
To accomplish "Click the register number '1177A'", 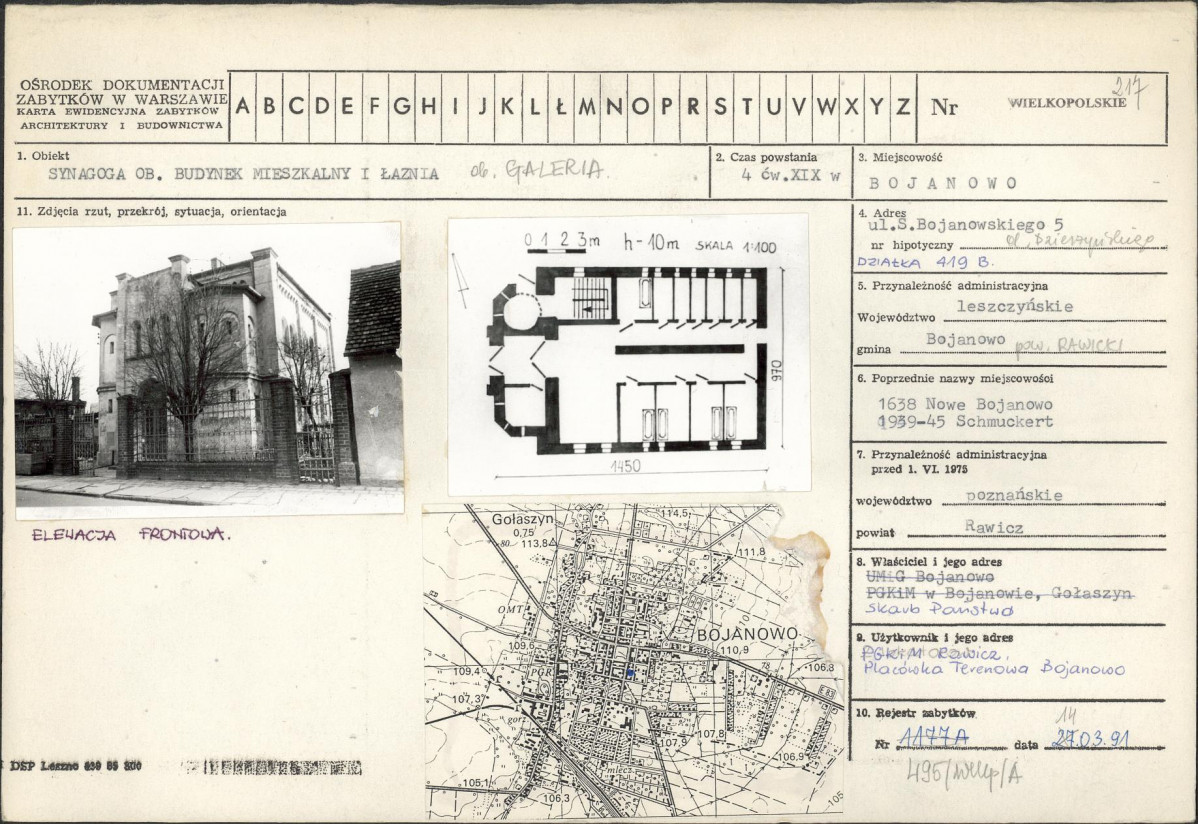I will (934, 738).
